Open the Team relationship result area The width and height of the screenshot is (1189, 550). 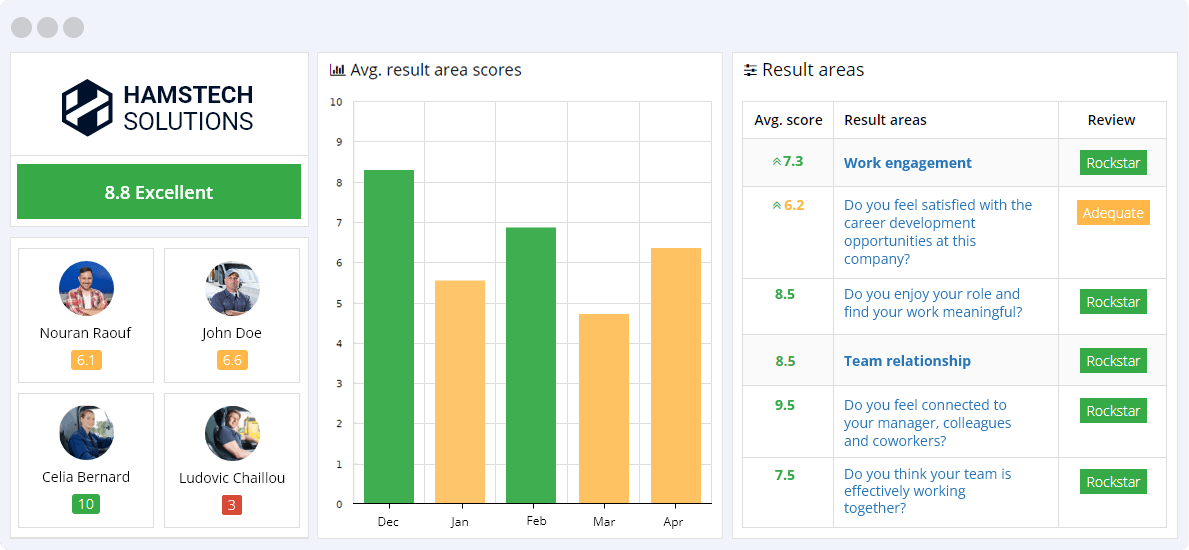pos(907,361)
